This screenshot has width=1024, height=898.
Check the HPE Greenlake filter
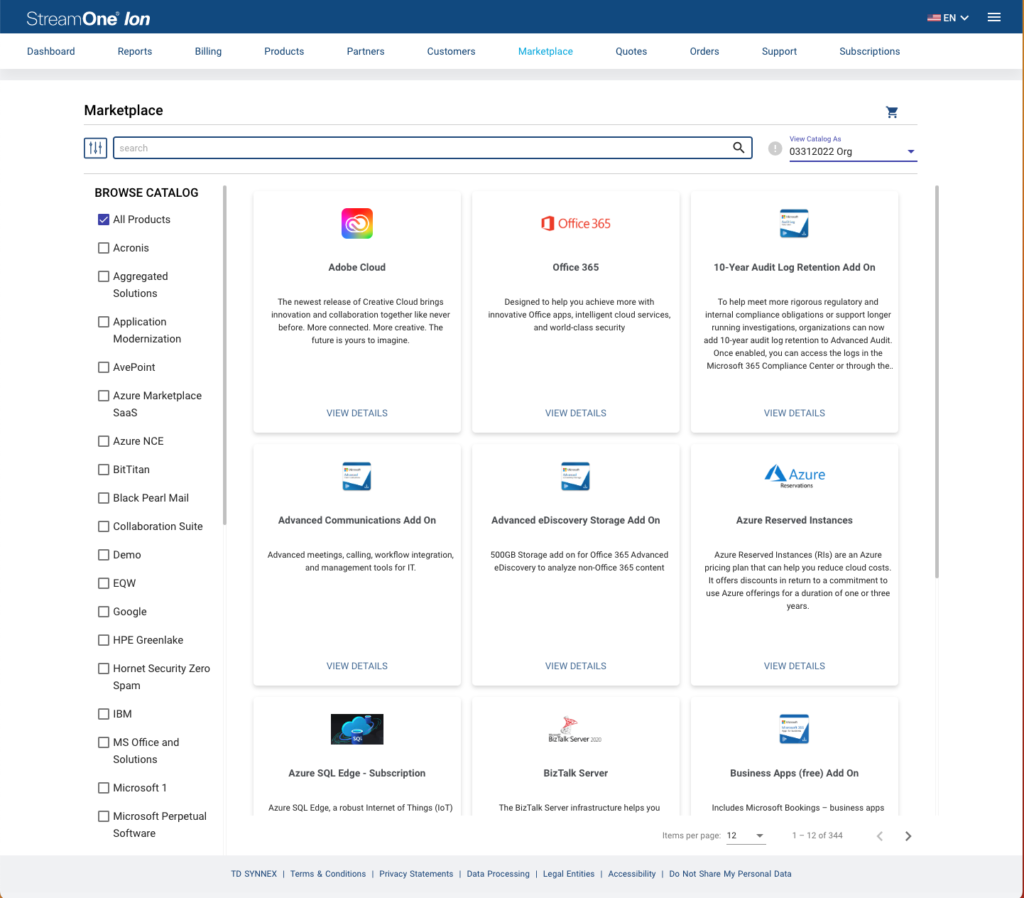tap(103, 640)
